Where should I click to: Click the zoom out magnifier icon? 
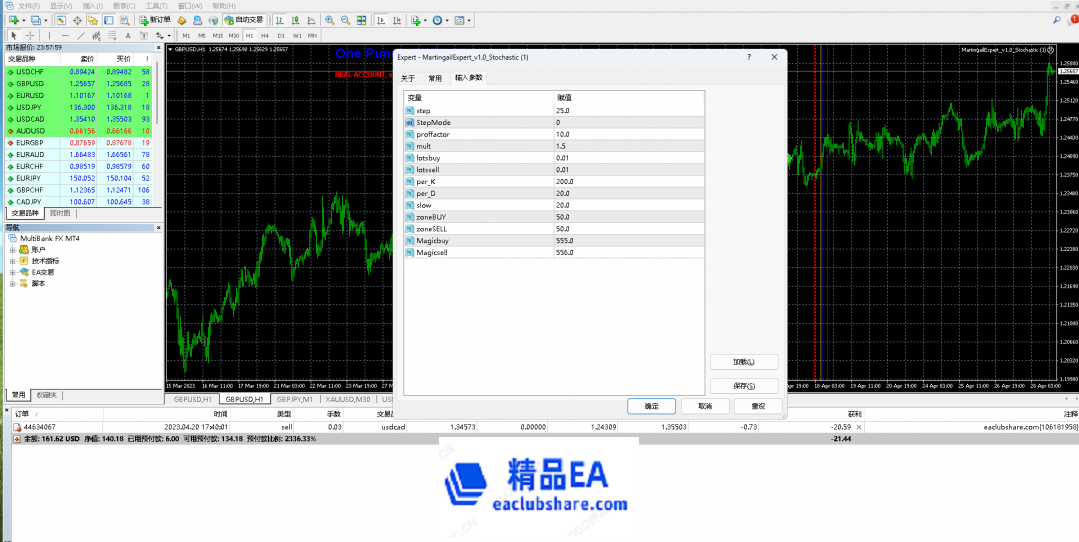[x=345, y=20]
